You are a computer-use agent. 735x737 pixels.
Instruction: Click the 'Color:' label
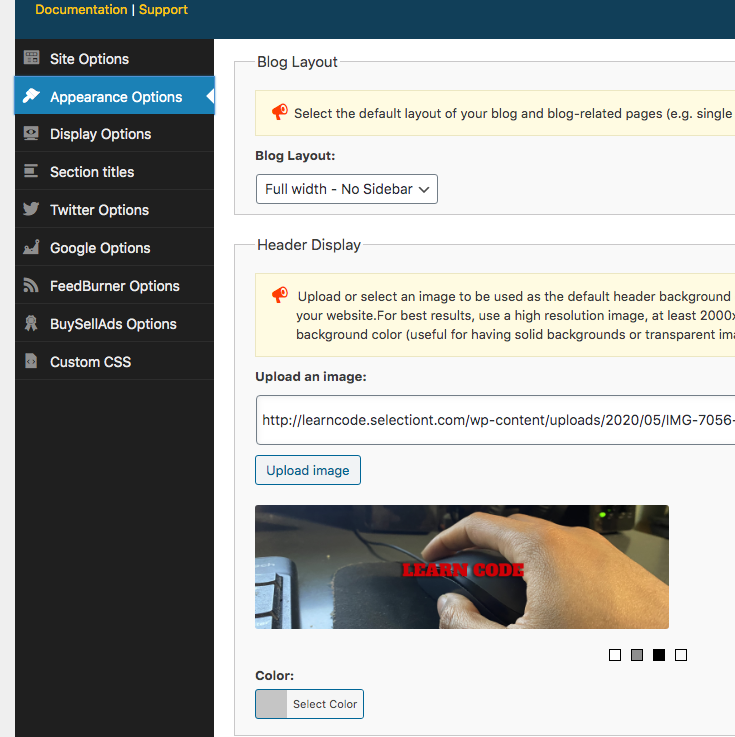click(274, 675)
